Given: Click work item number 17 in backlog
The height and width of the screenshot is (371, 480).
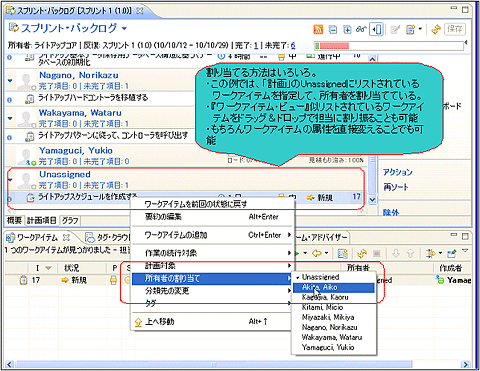Looking at the screenshot, I should click(x=356, y=197).
